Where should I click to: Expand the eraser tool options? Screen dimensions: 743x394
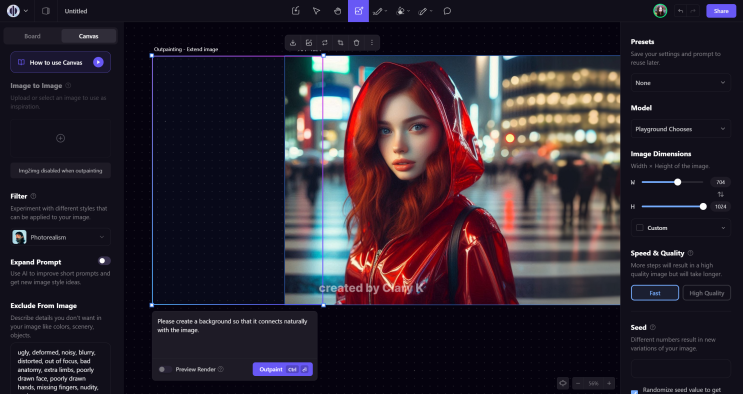pos(431,11)
